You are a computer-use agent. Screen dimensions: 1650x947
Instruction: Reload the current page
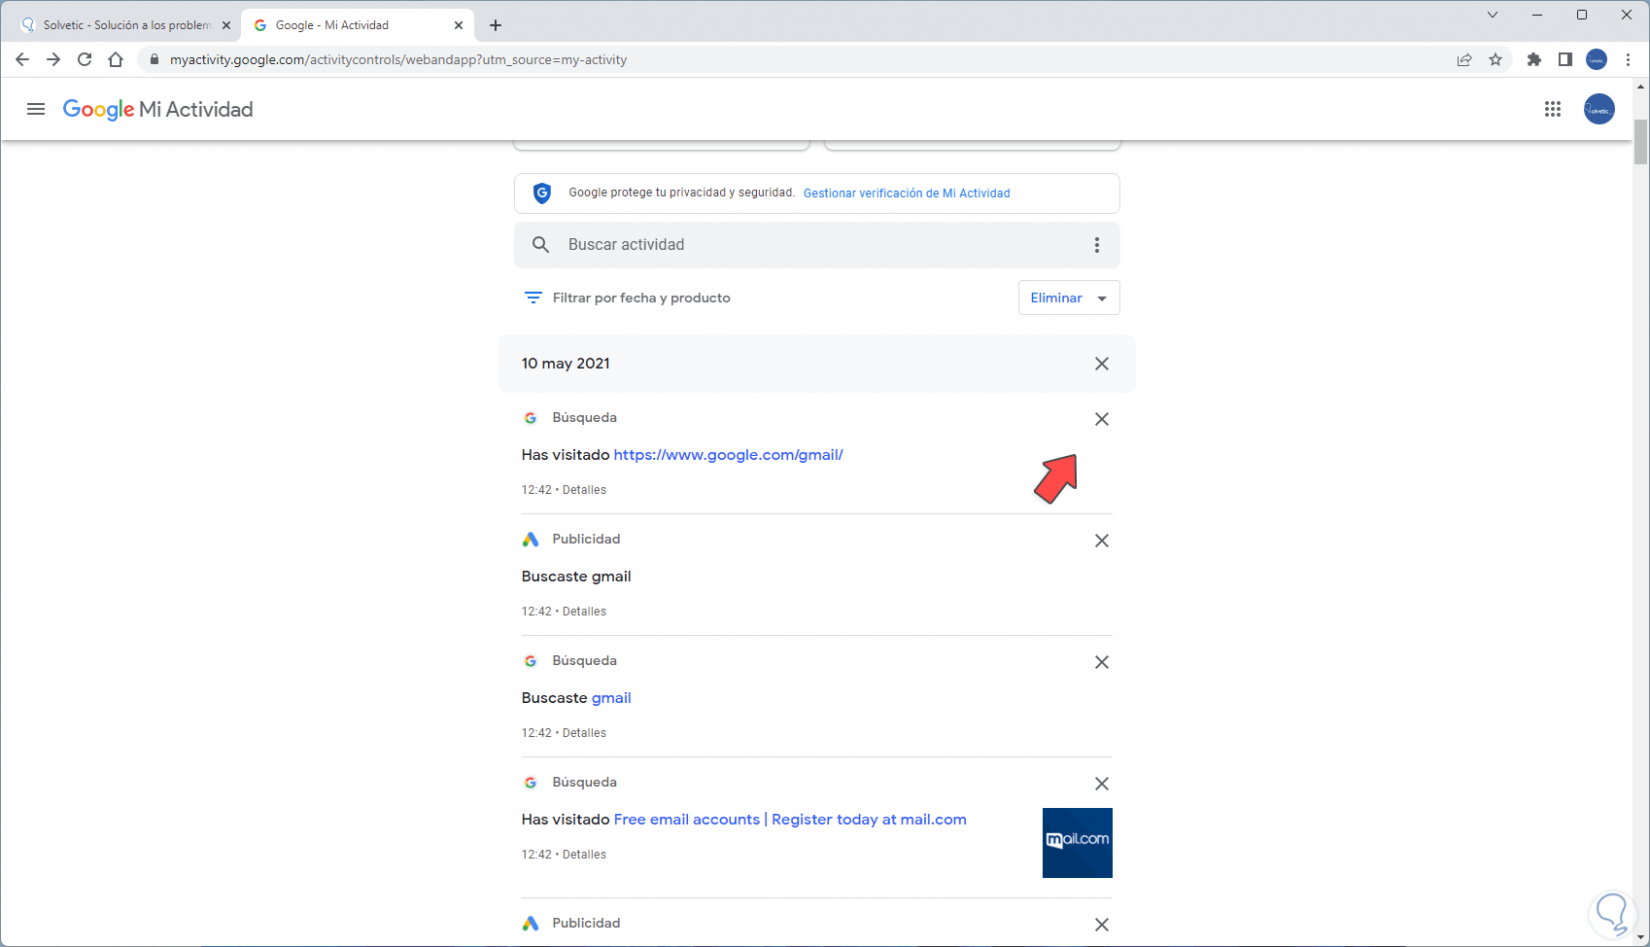[85, 60]
